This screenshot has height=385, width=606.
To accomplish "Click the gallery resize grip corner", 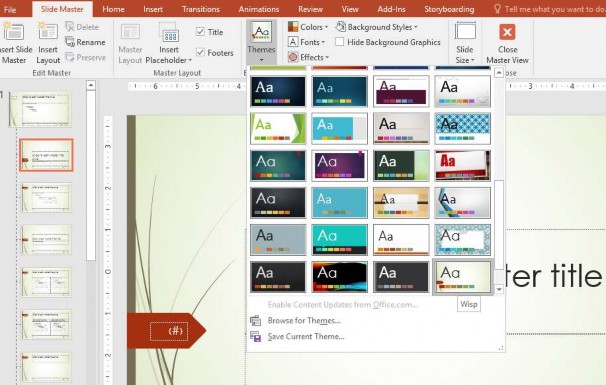I will tap(500, 348).
